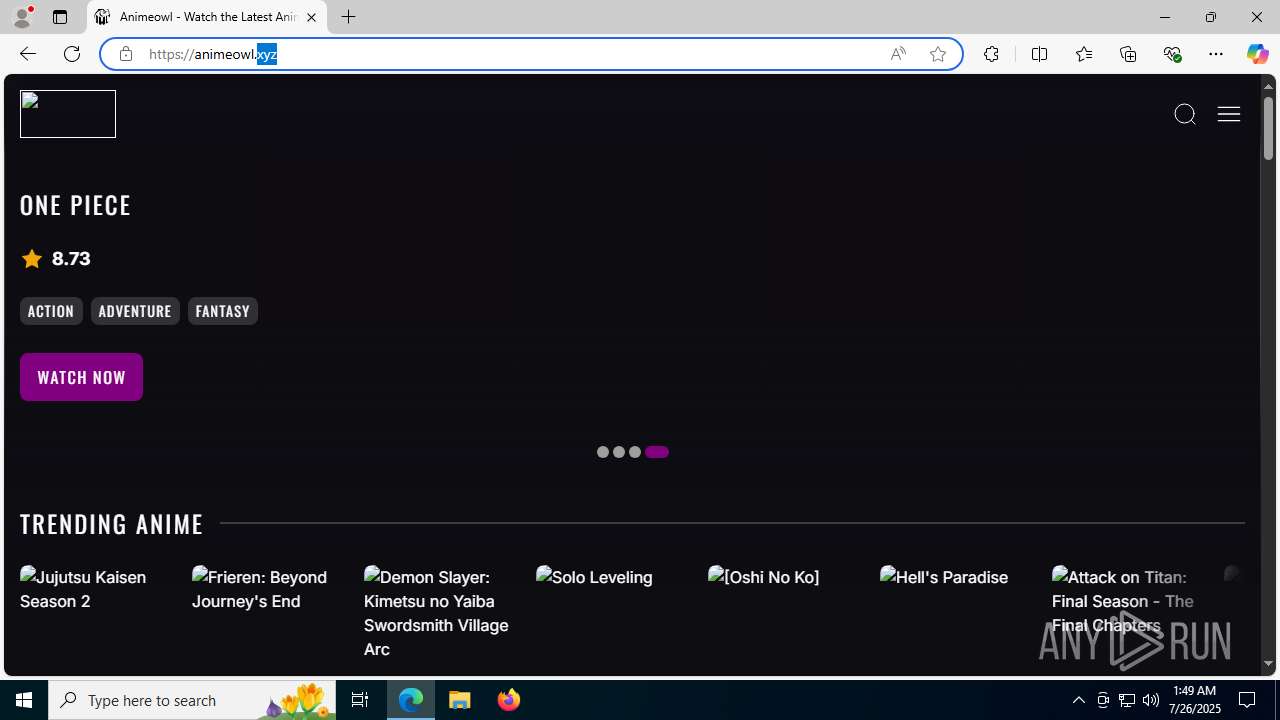
Task: Select the active purple carousel indicator
Action: pyautogui.click(x=657, y=452)
